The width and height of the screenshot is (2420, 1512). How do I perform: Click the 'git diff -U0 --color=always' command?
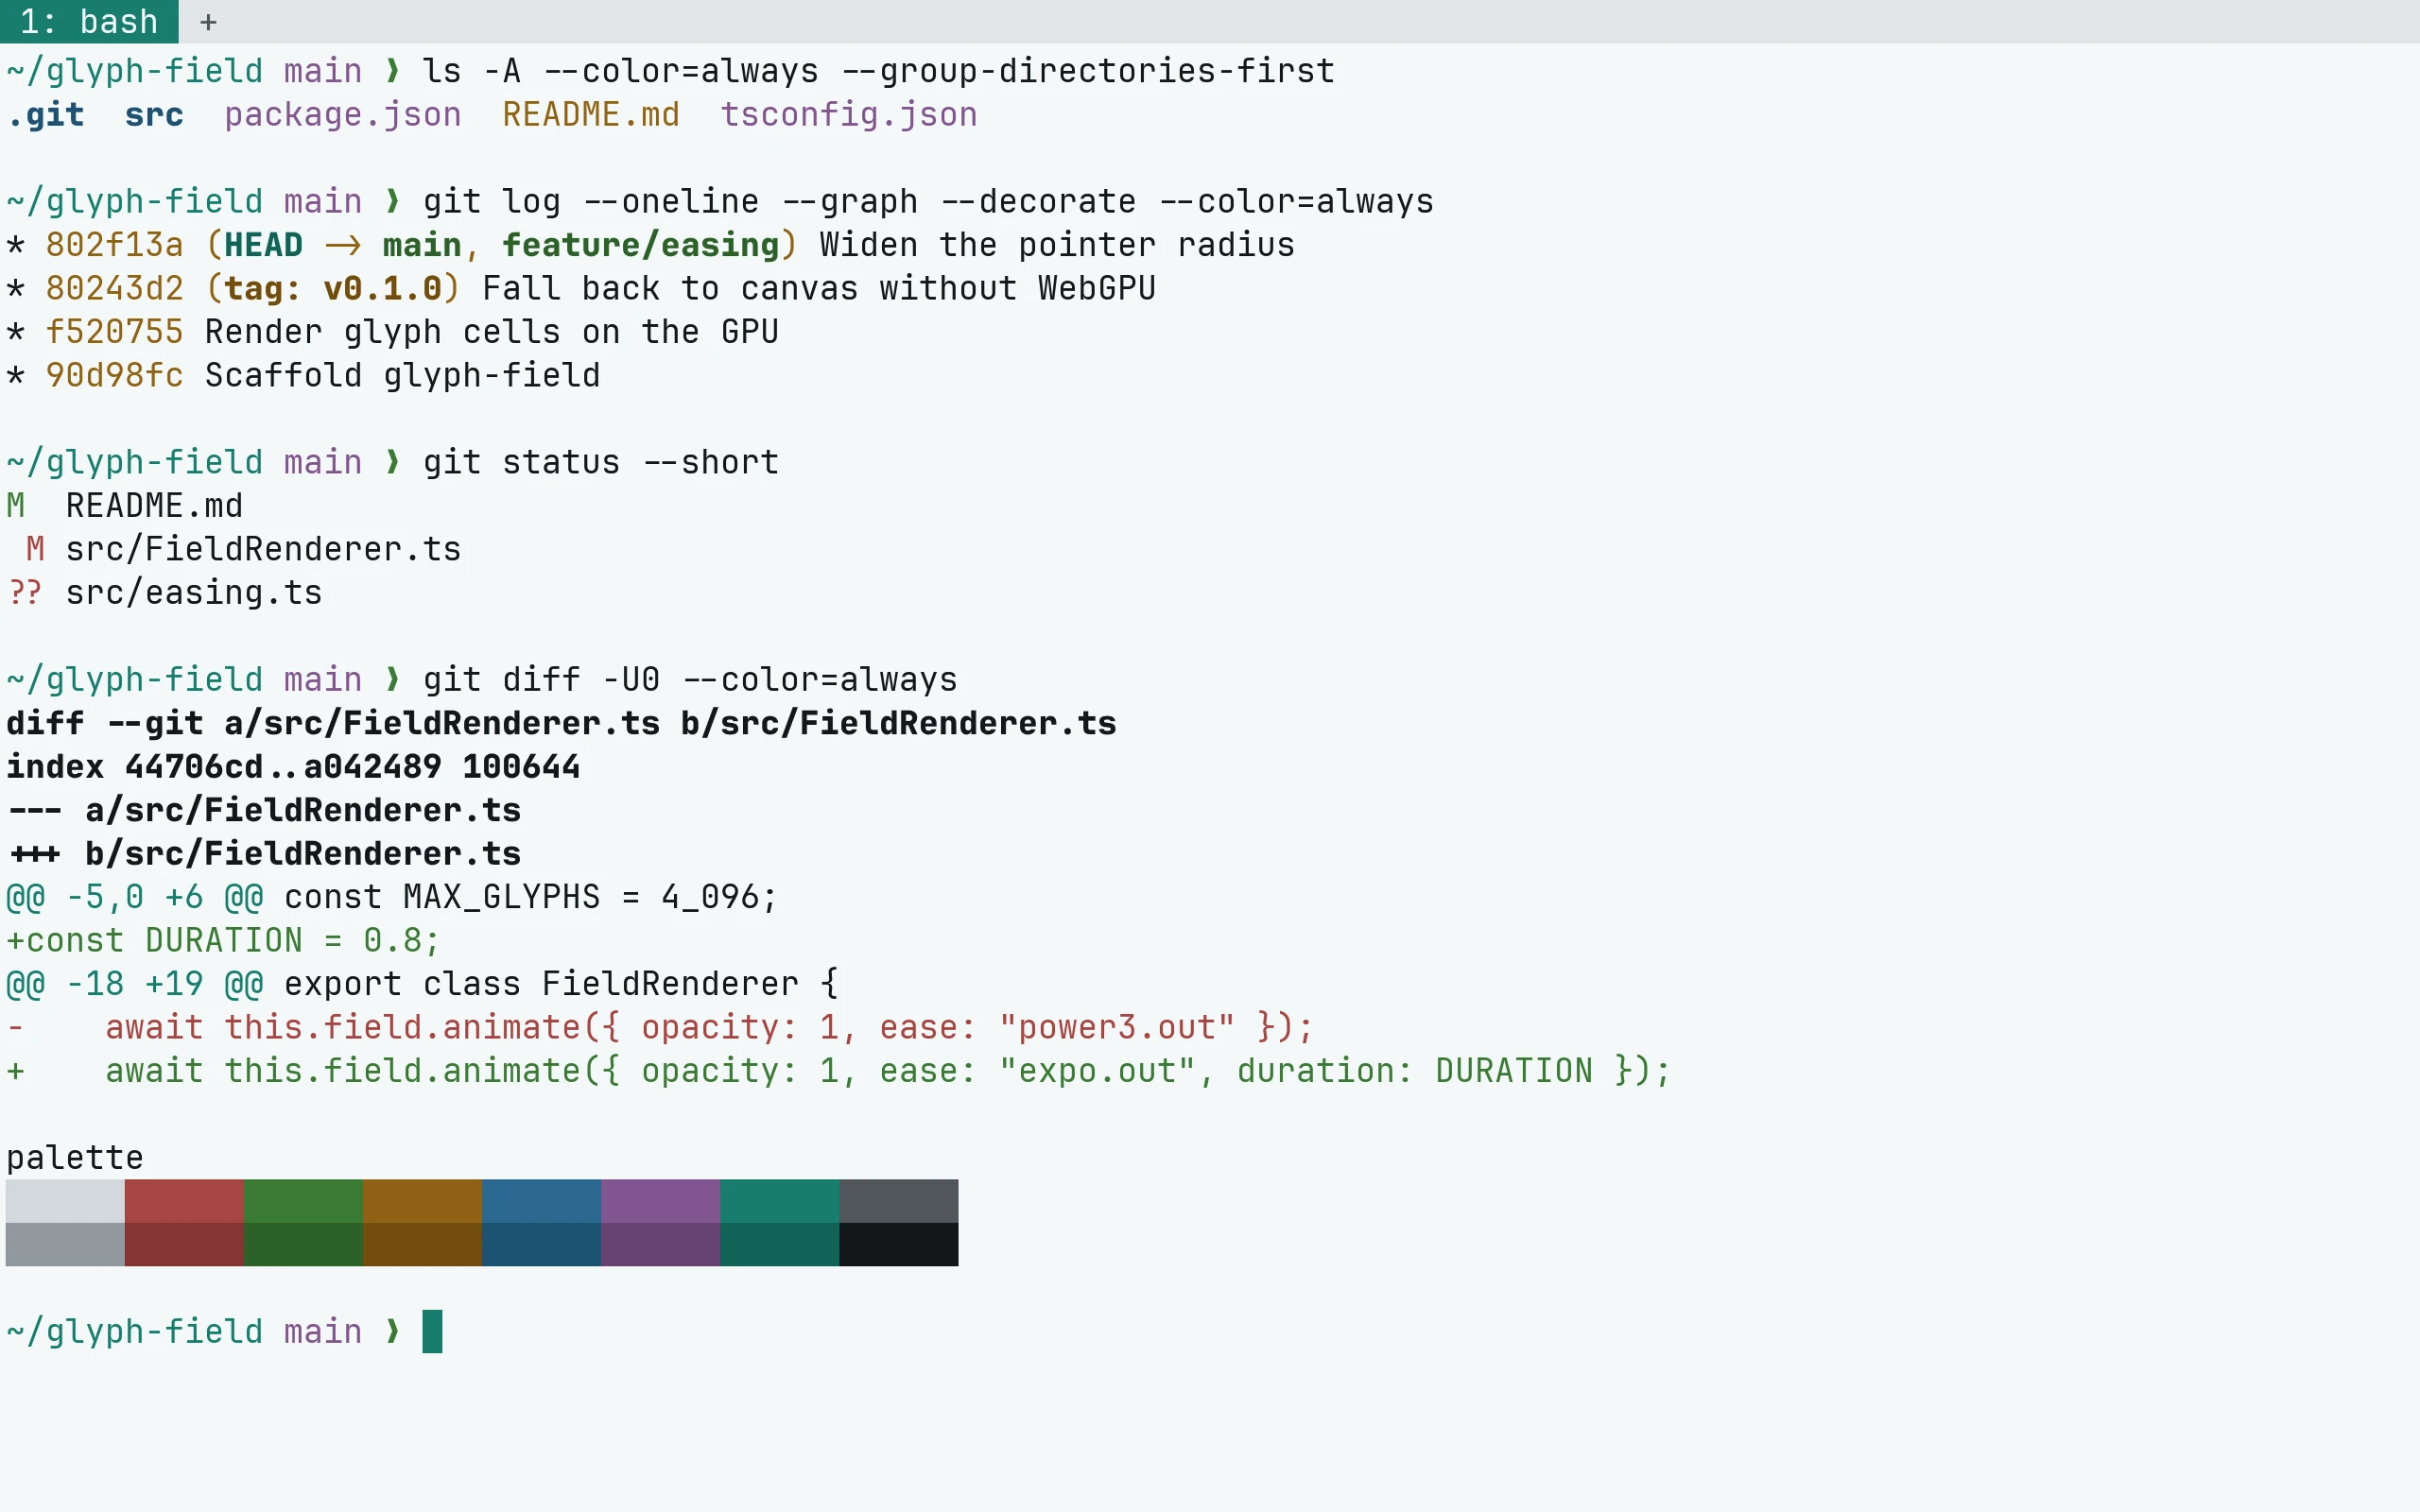point(690,680)
